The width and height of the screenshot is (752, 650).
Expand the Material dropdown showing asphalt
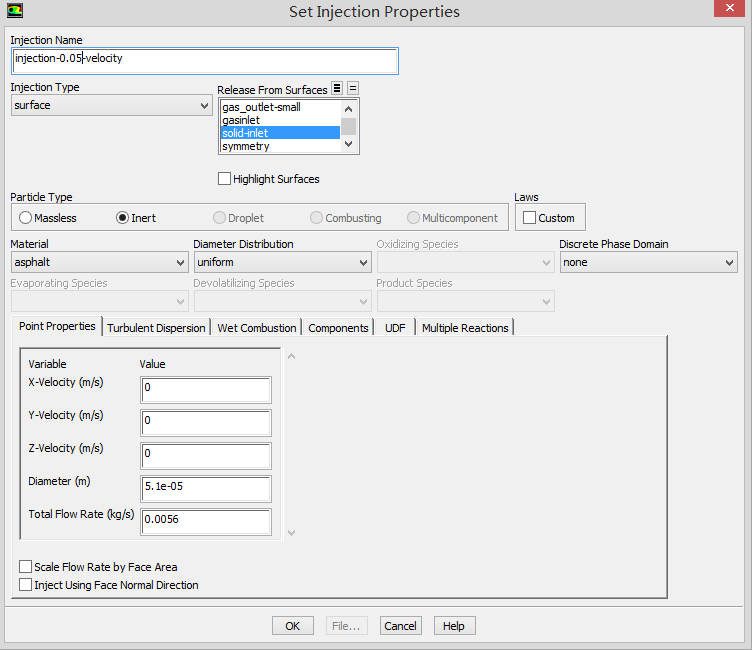click(99, 263)
